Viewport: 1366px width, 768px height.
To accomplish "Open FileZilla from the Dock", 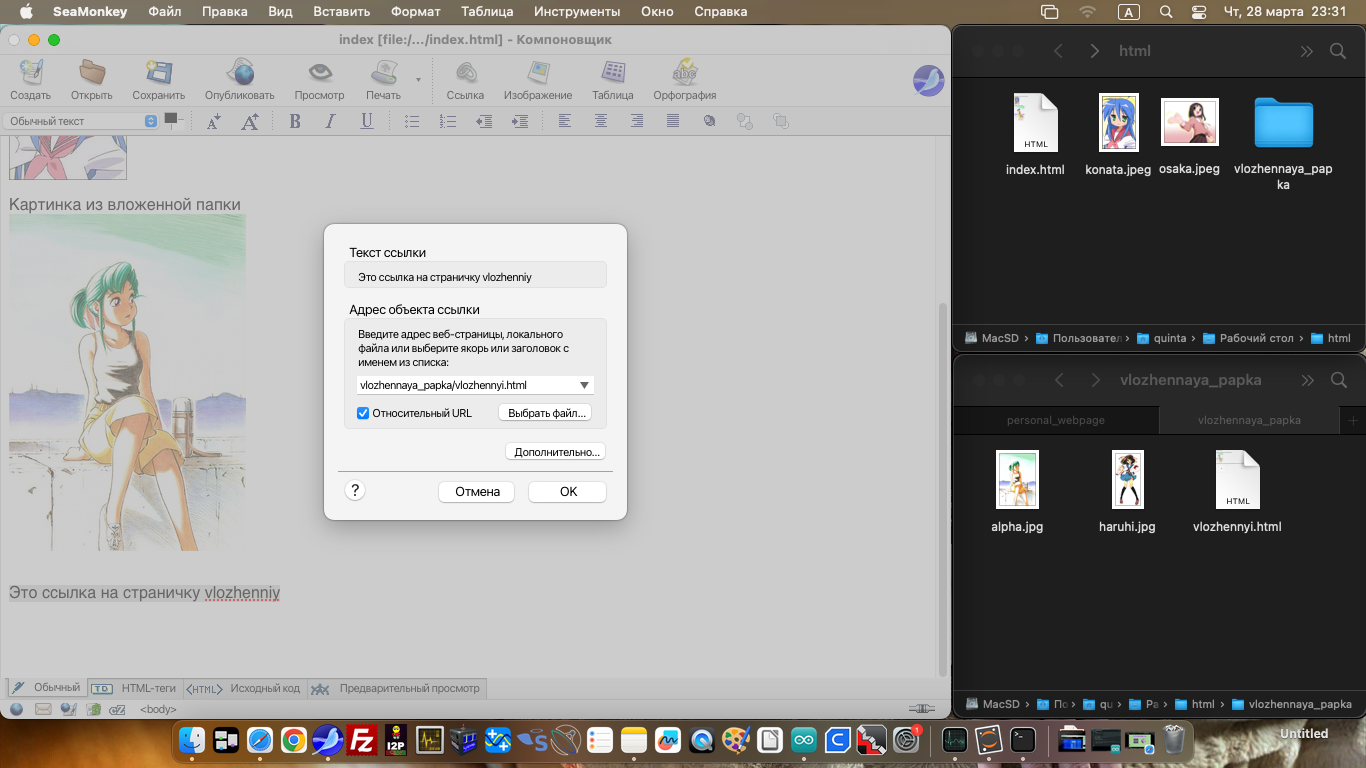I will pyautogui.click(x=361, y=740).
